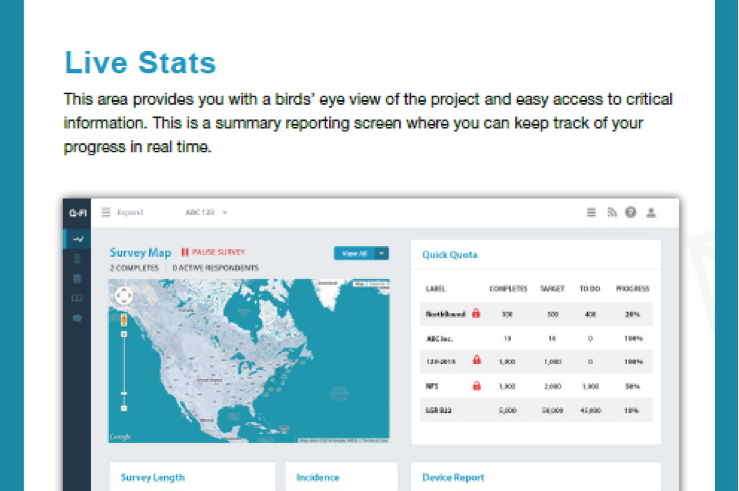Toggle the lock on the NorthBound quota
This screenshot has width=739, height=491.
[476, 313]
